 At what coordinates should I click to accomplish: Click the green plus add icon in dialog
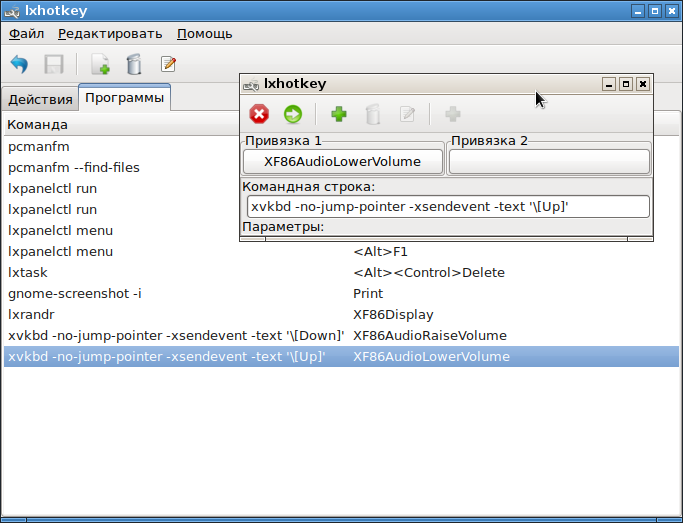tap(339, 114)
